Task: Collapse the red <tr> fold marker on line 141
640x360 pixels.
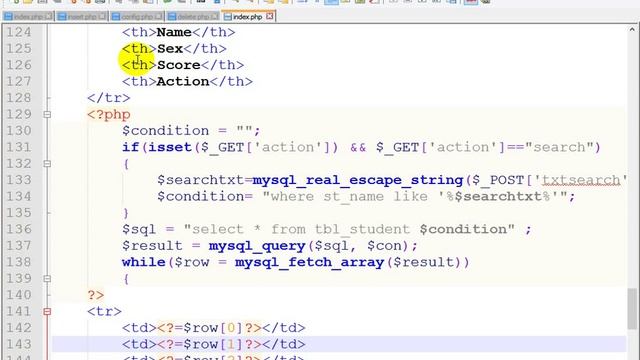Action: click(x=47, y=311)
